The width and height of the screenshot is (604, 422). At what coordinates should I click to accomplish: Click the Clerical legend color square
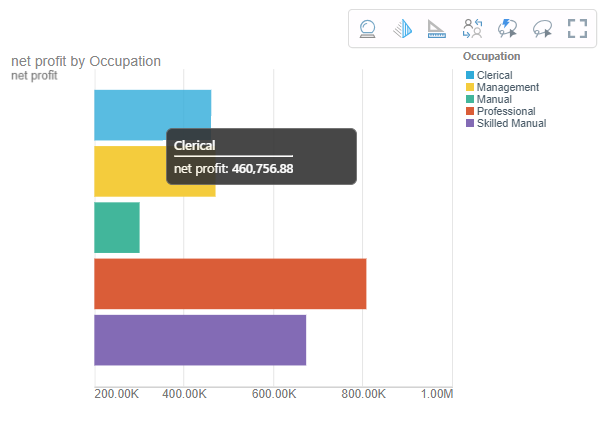pyautogui.click(x=470, y=76)
